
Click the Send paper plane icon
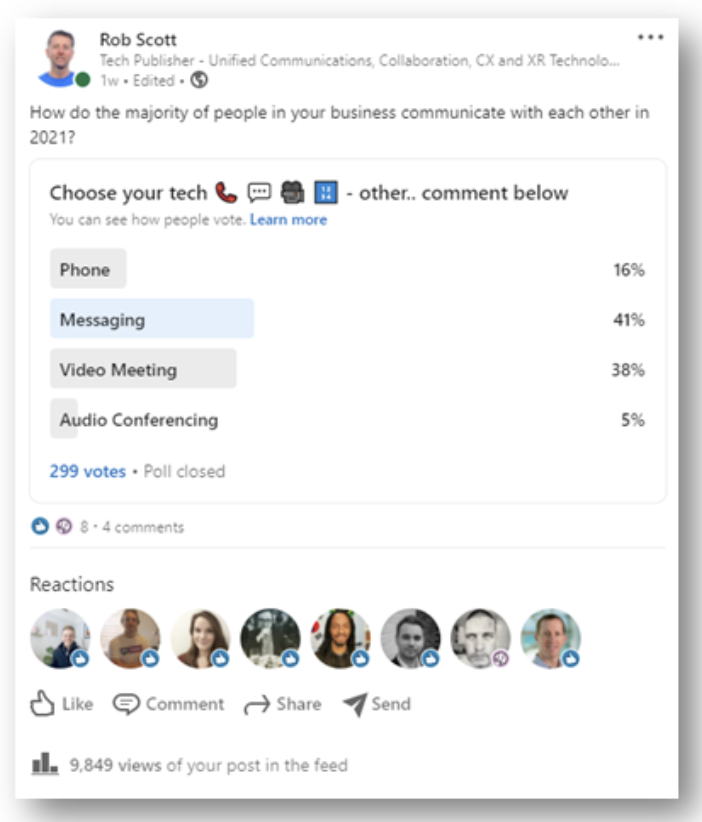[355, 704]
